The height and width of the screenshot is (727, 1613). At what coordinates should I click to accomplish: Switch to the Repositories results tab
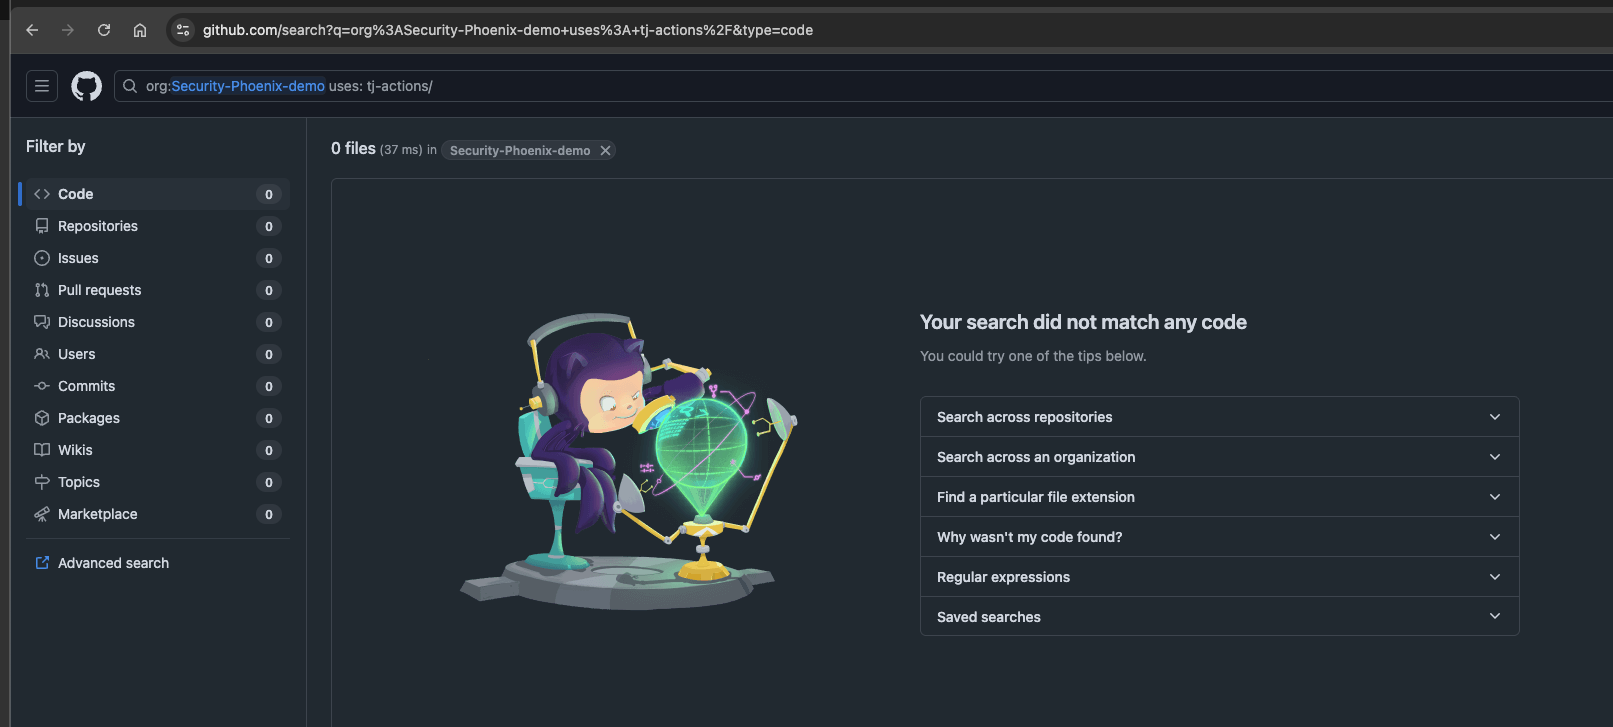(x=97, y=226)
